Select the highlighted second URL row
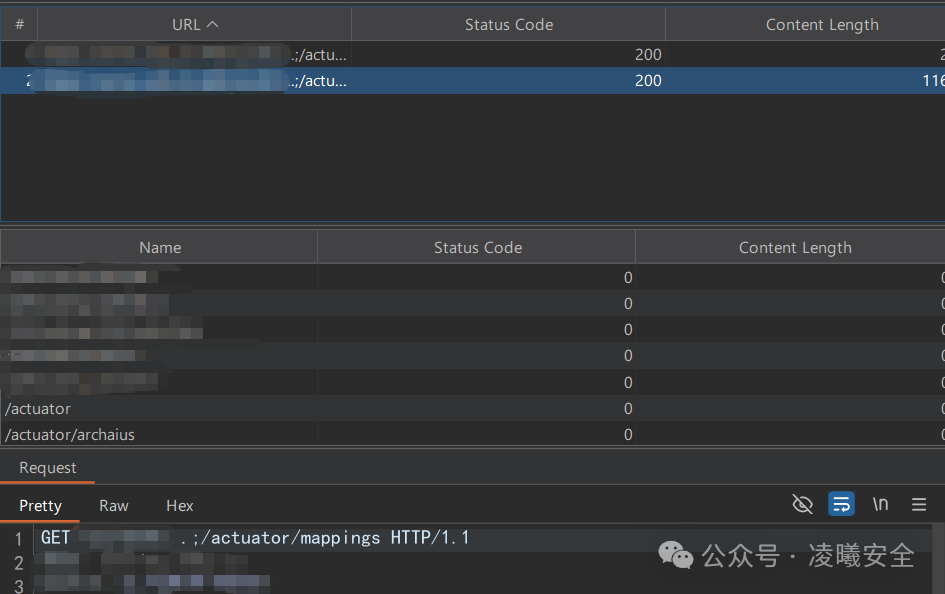Viewport: 945px width, 594px height. [472, 81]
